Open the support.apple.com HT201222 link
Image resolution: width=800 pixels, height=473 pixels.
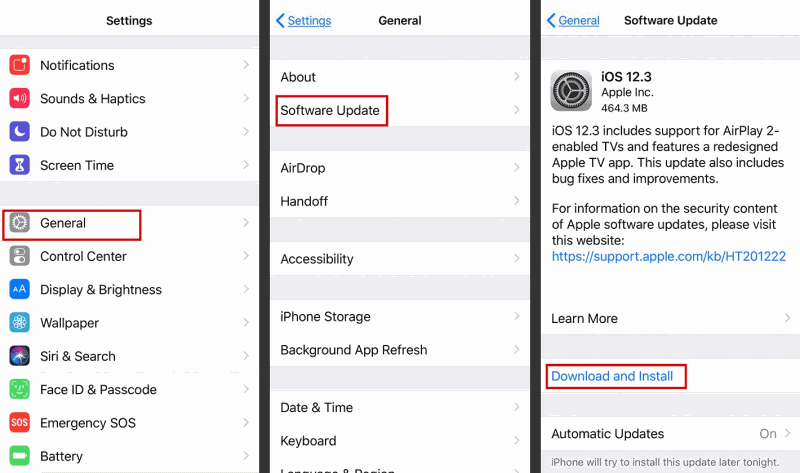click(x=668, y=257)
